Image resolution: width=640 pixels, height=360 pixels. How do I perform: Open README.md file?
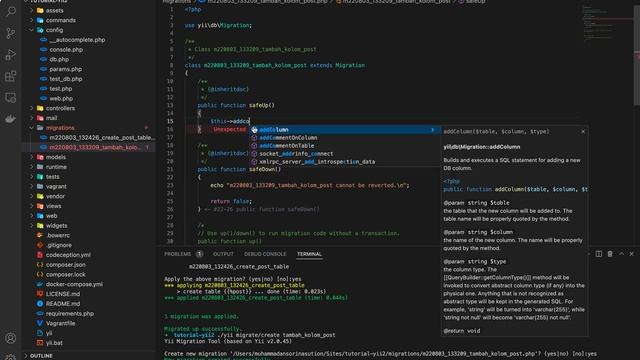coord(62,304)
